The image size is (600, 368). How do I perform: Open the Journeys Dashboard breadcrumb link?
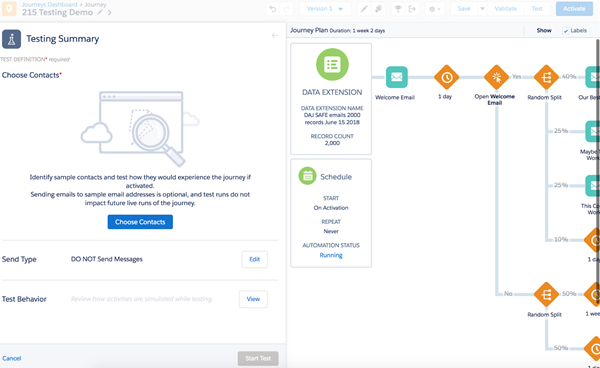click(x=49, y=5)
